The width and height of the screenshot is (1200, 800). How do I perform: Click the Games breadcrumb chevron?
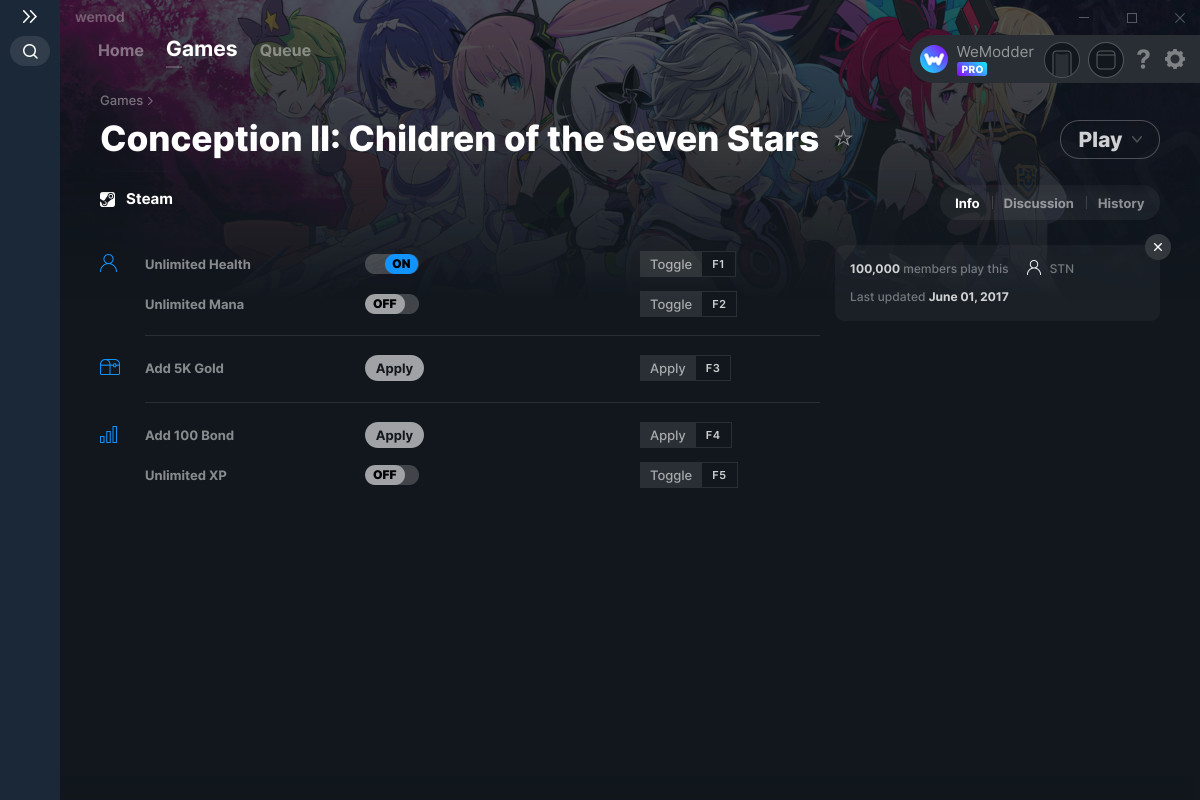150,100
